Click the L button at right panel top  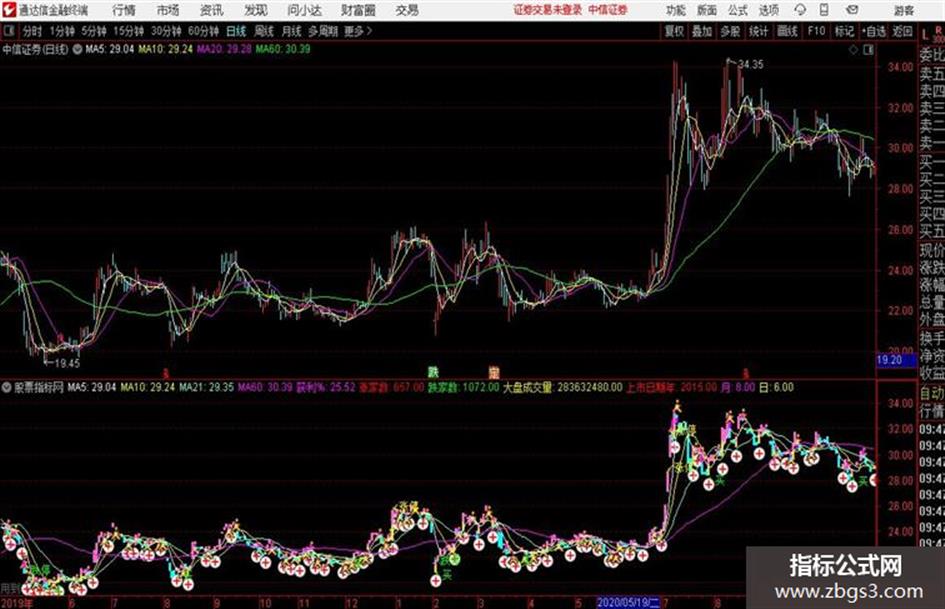point(925,34)
